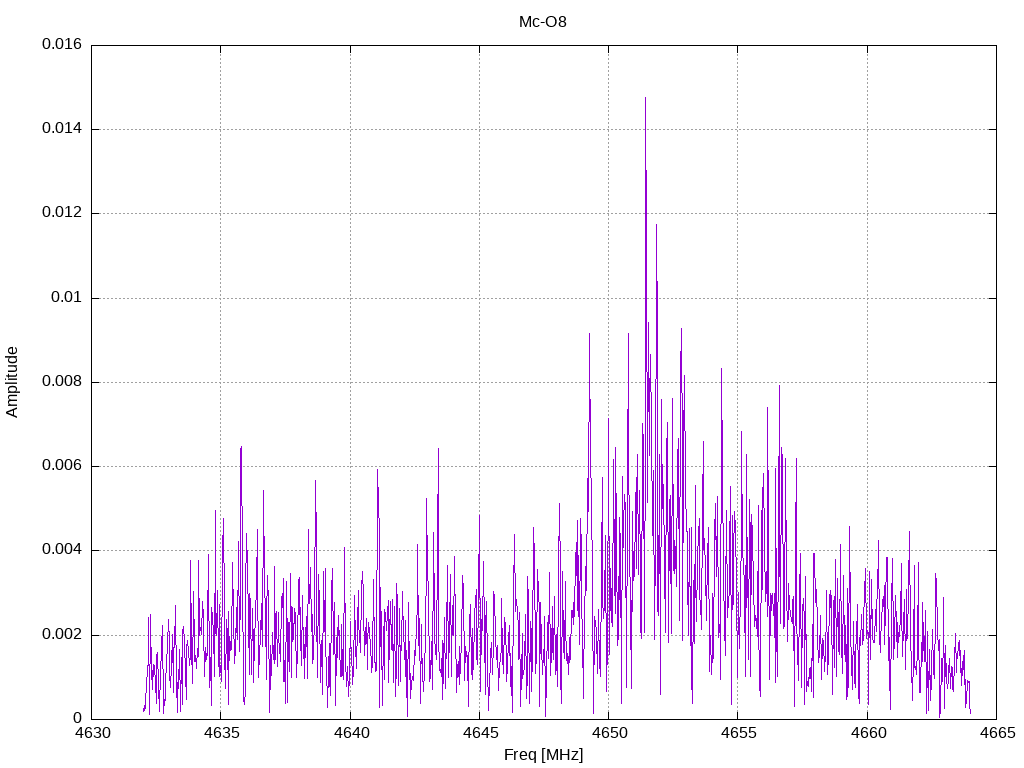Click the plot title Mc-O8
The width and height of the screenshot is (1024, 768).
(x=543, y=21)
